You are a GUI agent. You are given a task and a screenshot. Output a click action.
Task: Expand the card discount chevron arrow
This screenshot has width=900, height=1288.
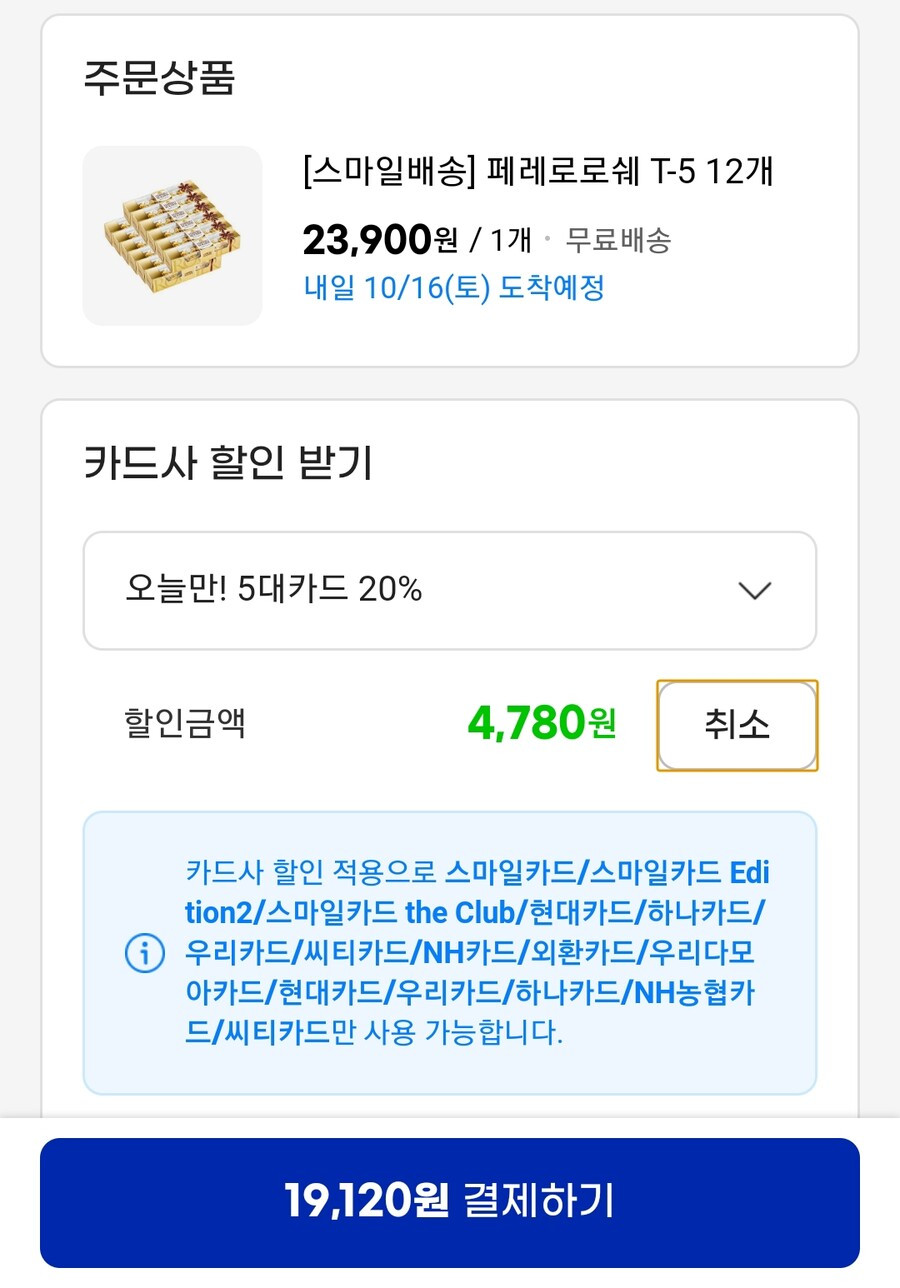[x=754, y=590]
